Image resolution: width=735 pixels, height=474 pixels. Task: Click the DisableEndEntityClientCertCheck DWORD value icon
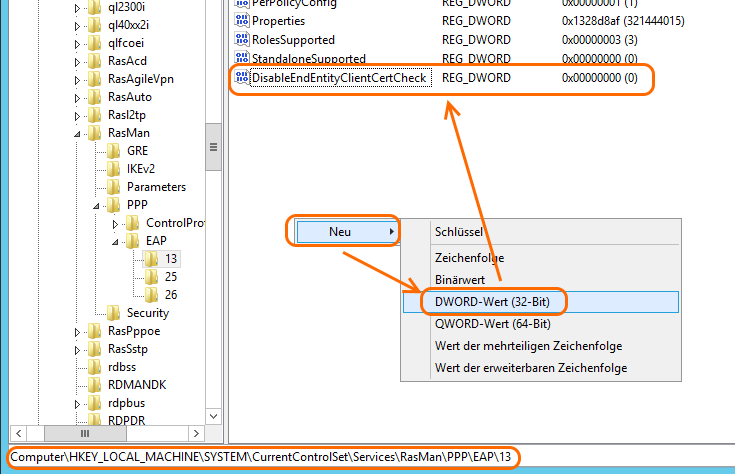click(241, 78)
